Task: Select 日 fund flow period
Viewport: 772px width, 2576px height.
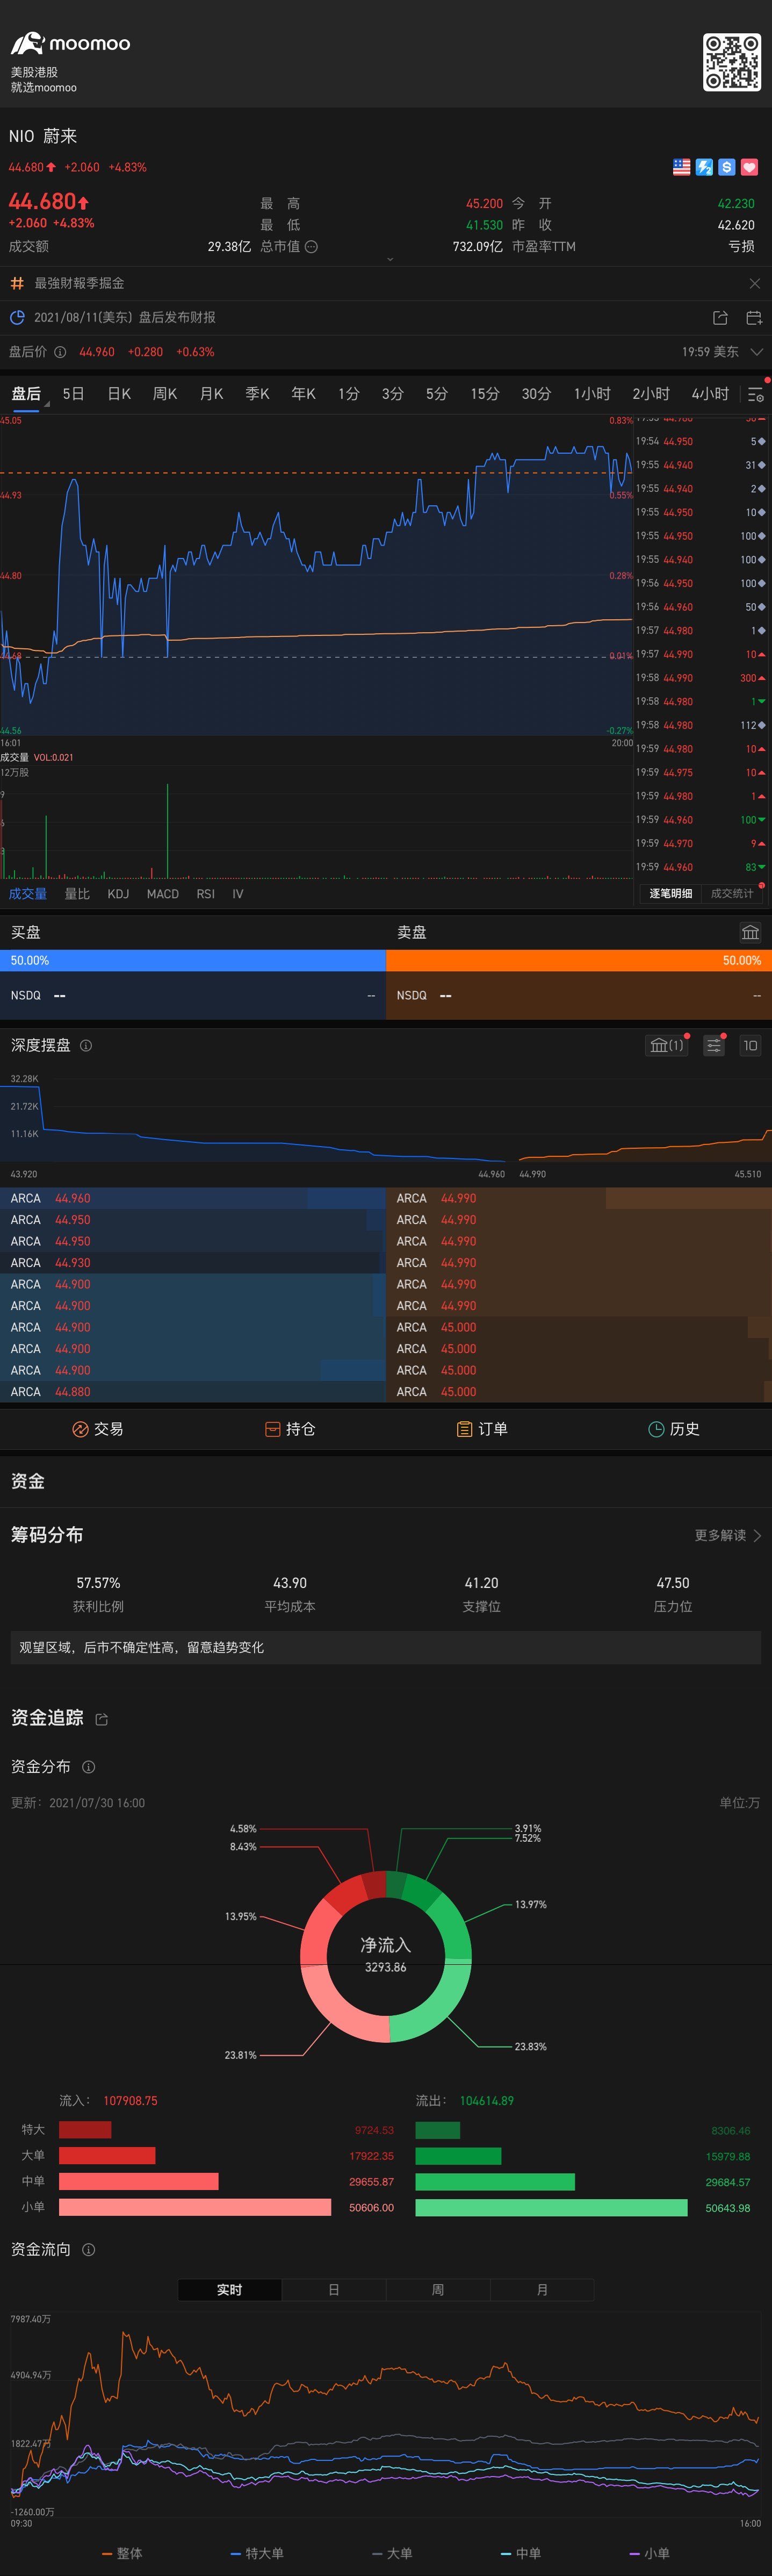Action: click(x=334, y=2290)
